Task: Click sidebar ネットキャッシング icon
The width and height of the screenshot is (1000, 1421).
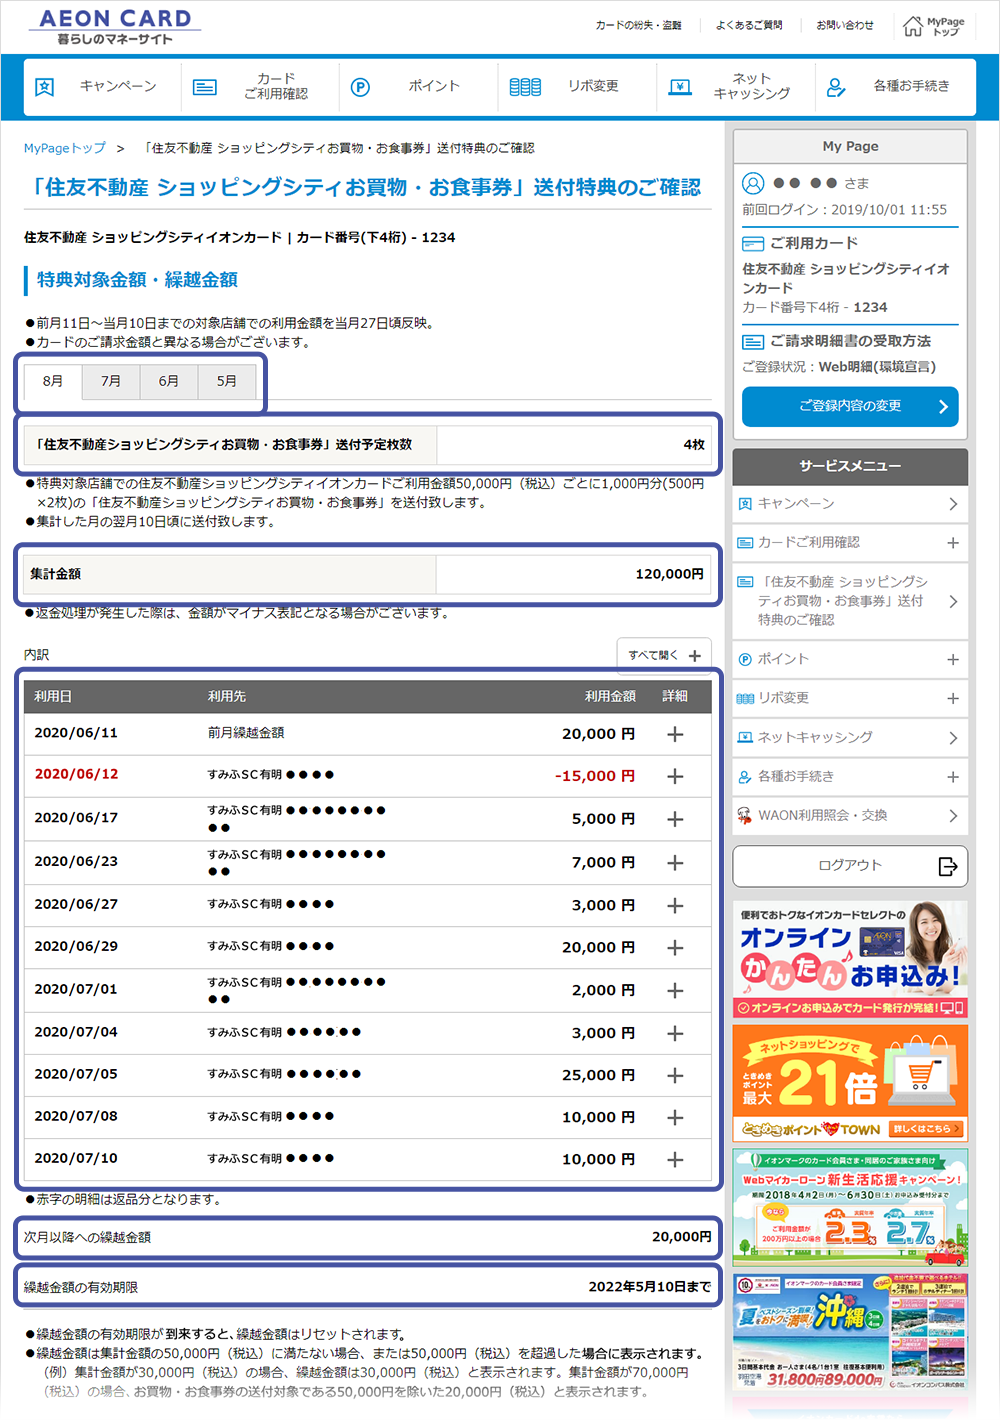Action: (x=744, y=737)
